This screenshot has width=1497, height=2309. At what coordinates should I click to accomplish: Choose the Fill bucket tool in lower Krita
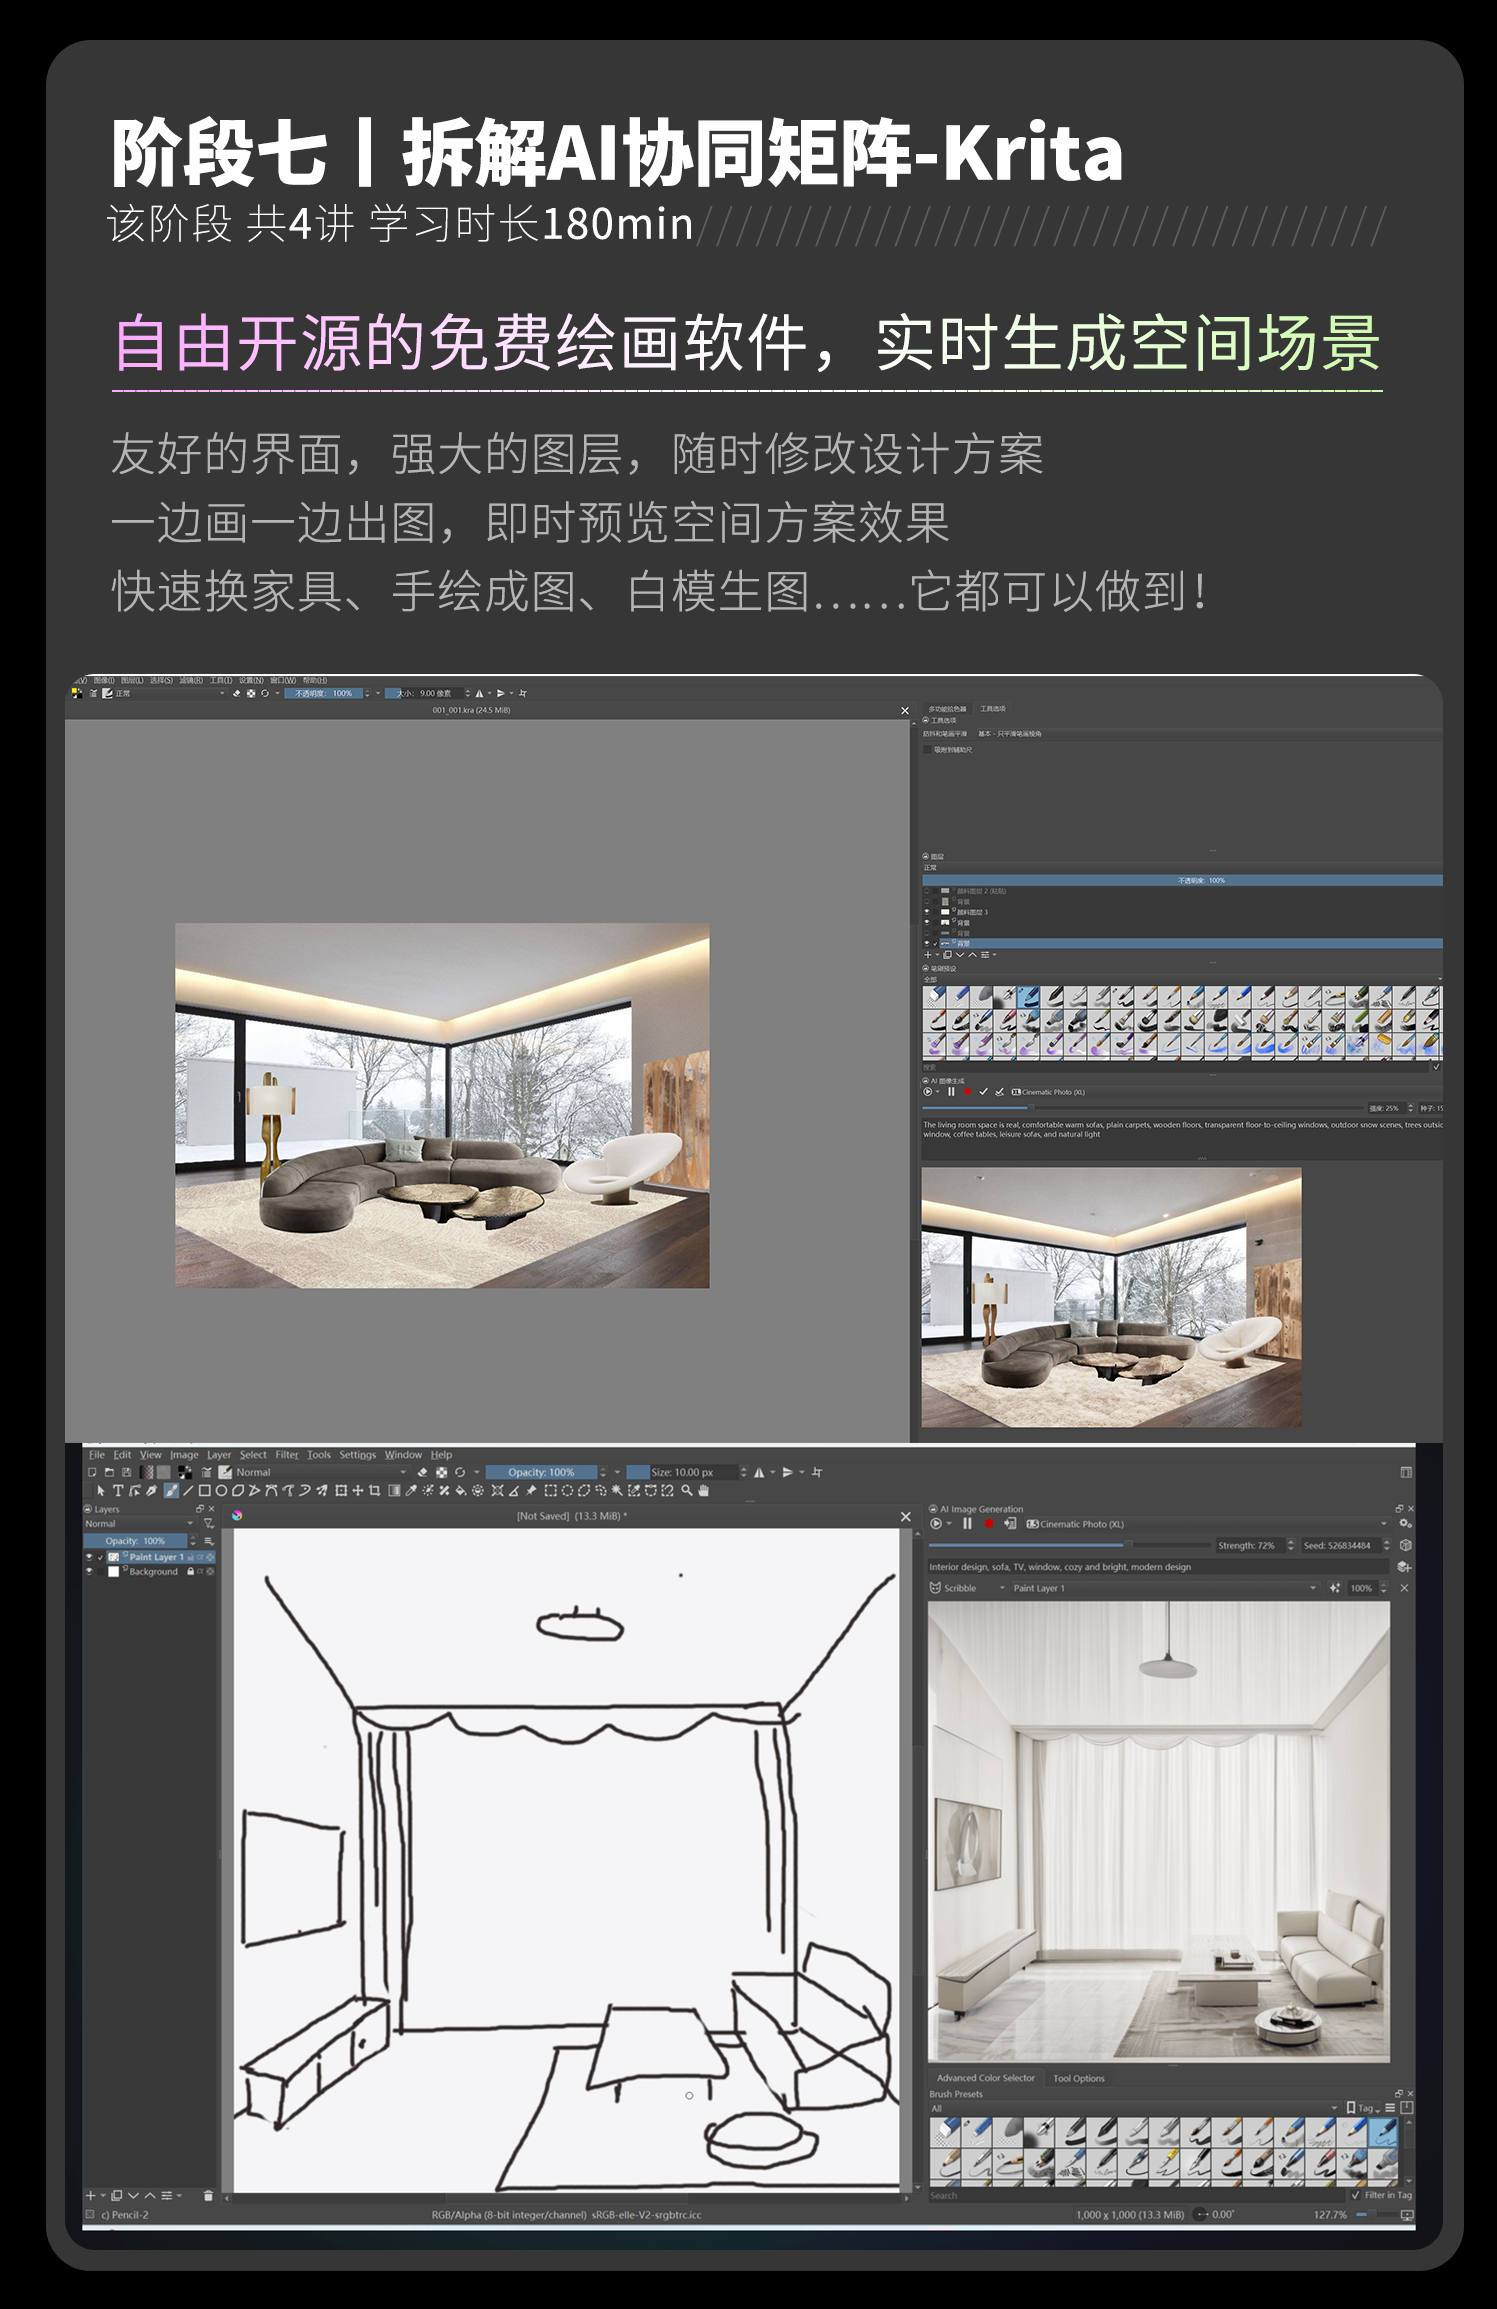pyautogui.click(x=461, y=1490)
